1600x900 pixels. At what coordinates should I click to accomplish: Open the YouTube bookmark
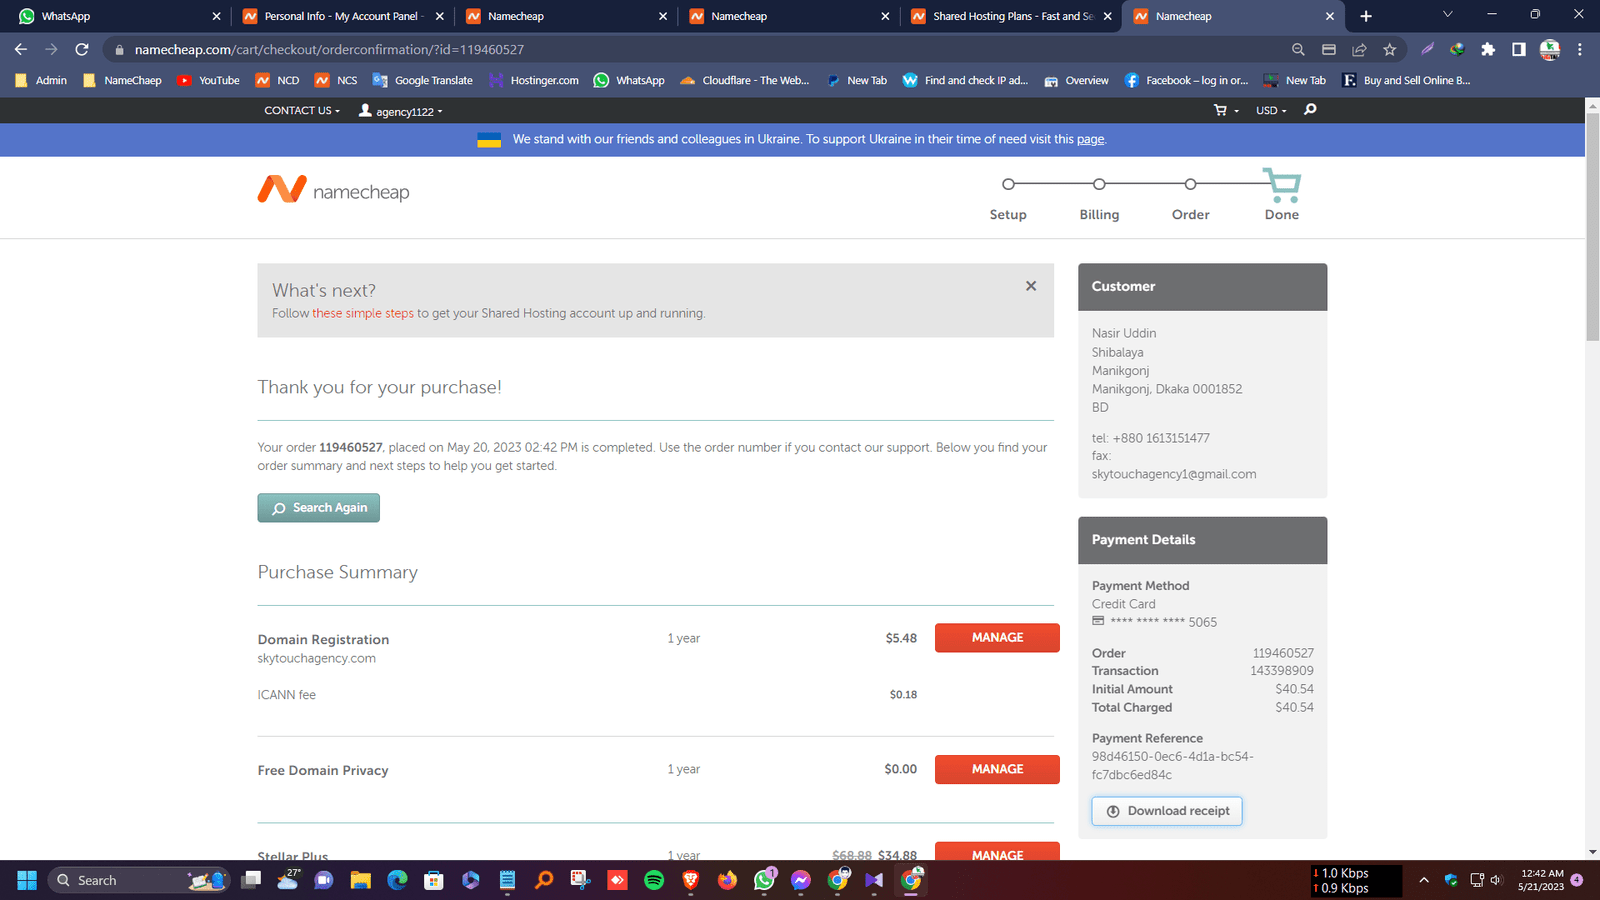click(208, 80)
